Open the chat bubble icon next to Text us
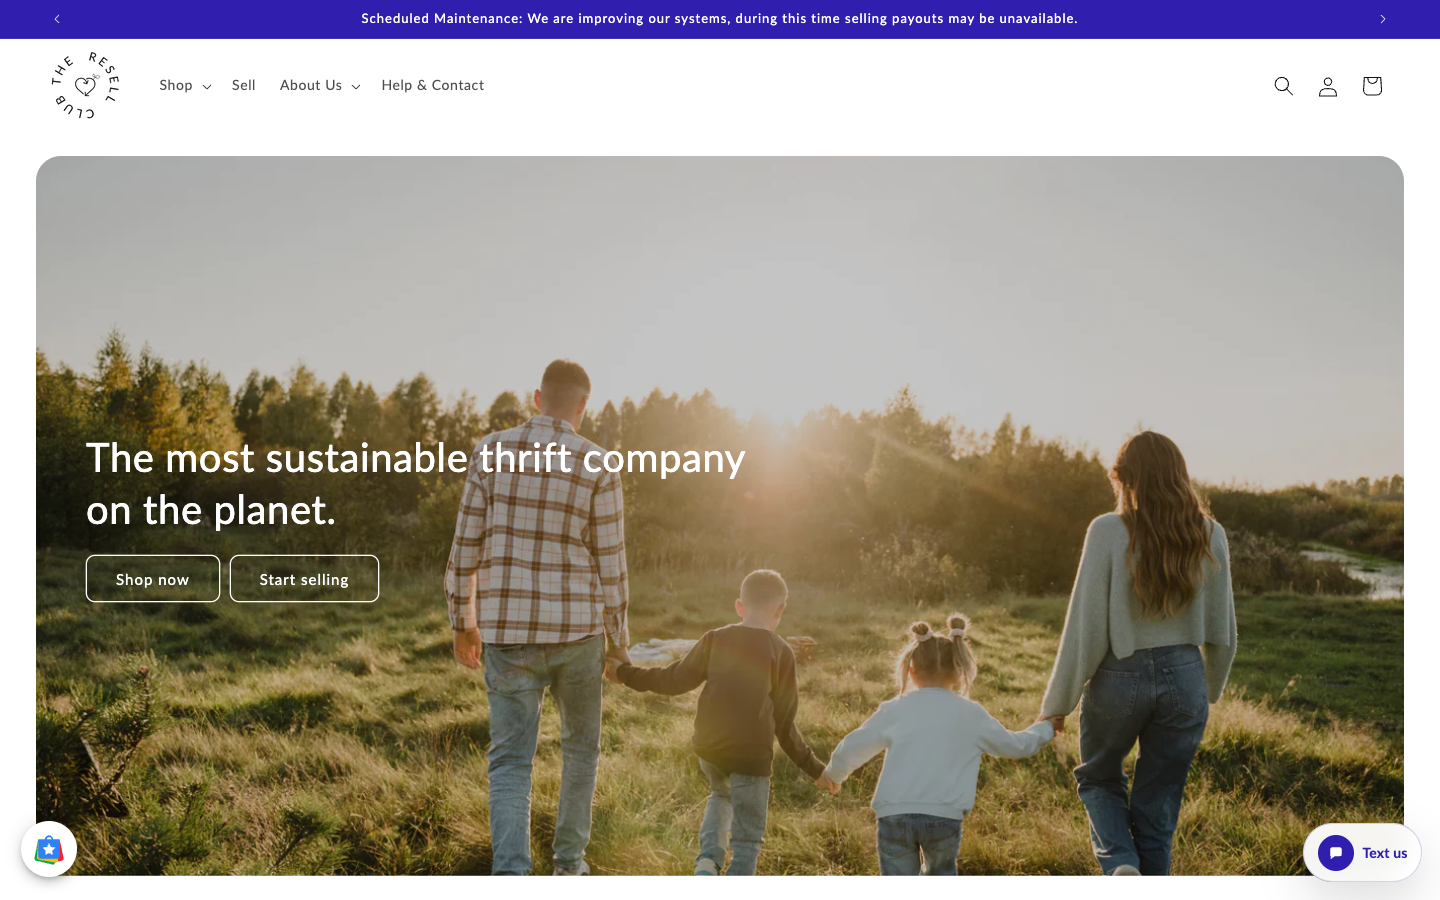The height and width of the screenshot is (900, 1440). tap(1335, 853)
